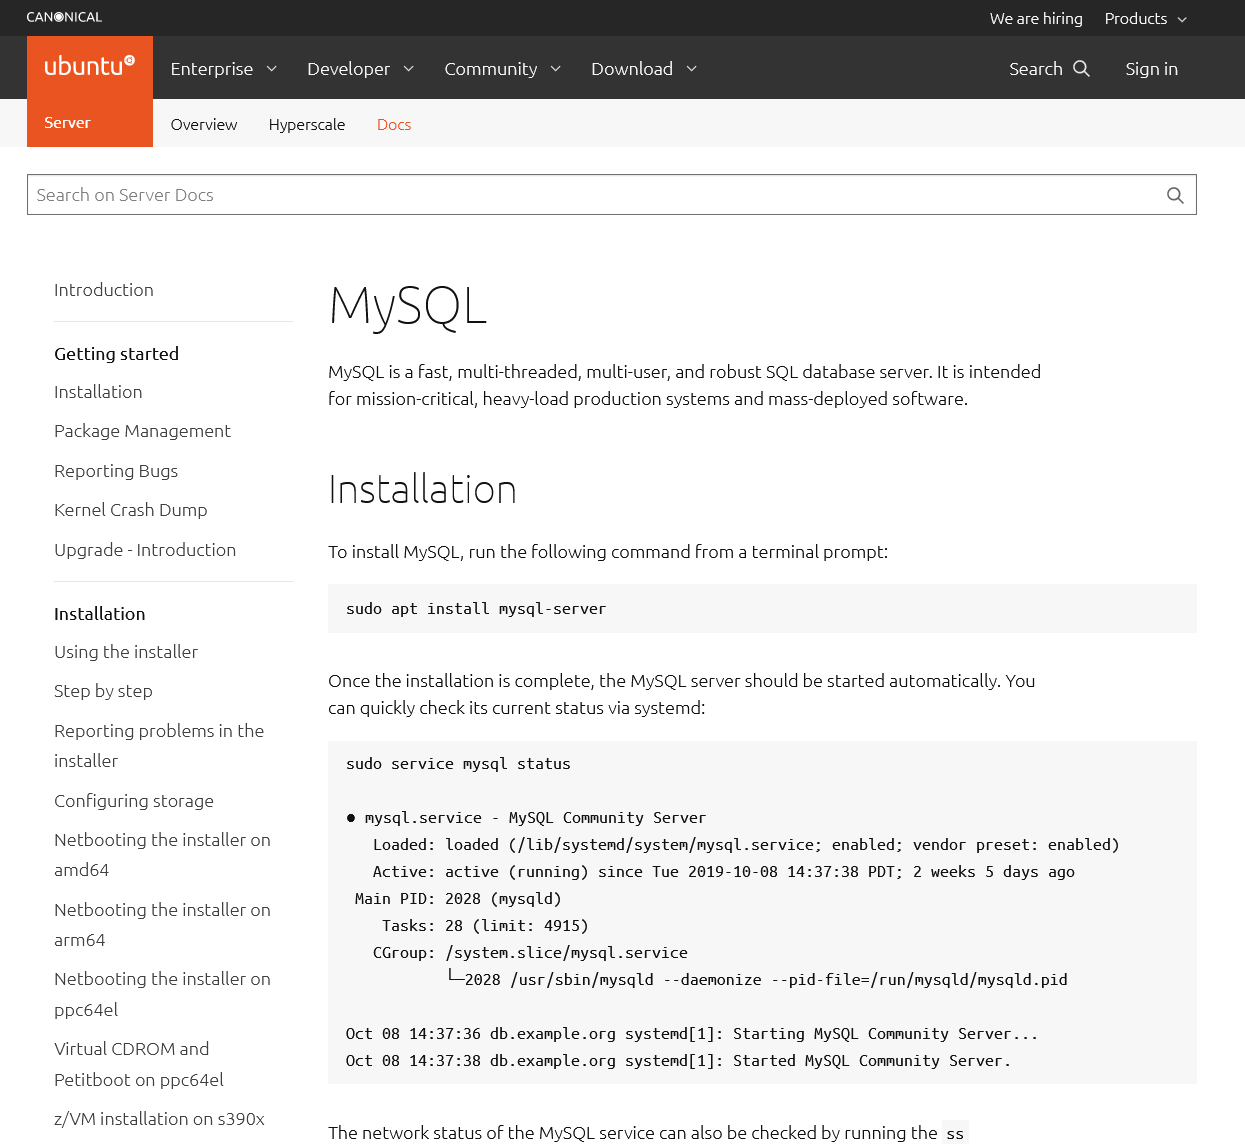The image size is (1245, 1144).
Task: Click Sign in
Action: 1152,68
